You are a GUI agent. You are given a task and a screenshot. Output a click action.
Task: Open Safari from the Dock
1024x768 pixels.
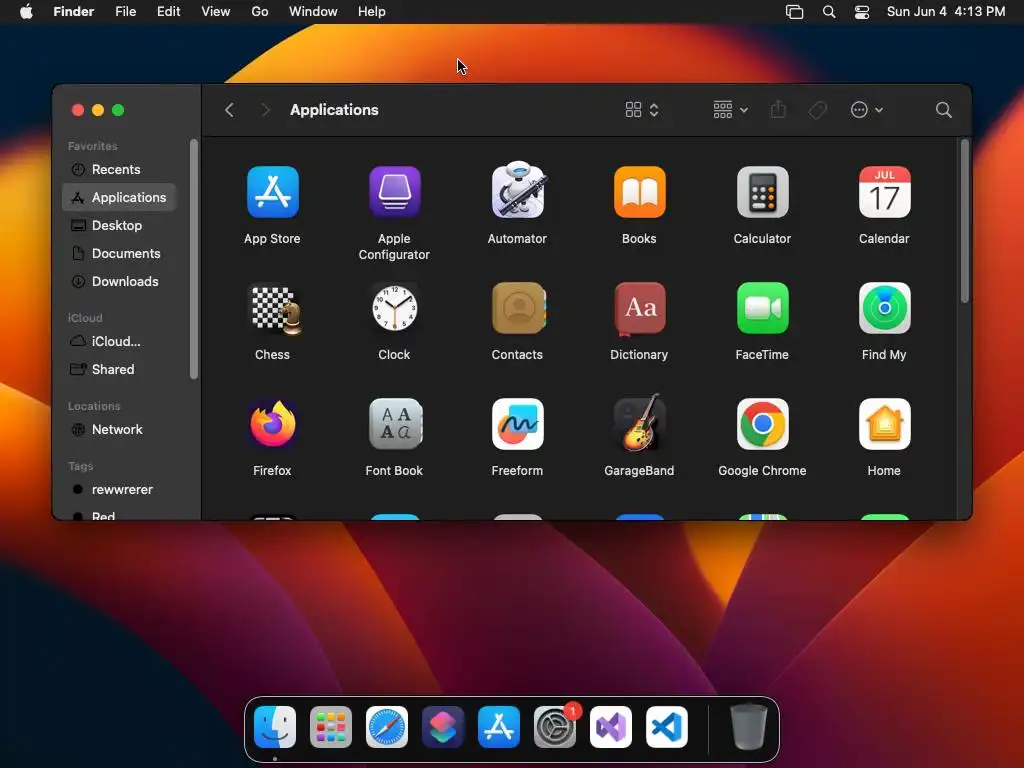click(x=387, y=727)
